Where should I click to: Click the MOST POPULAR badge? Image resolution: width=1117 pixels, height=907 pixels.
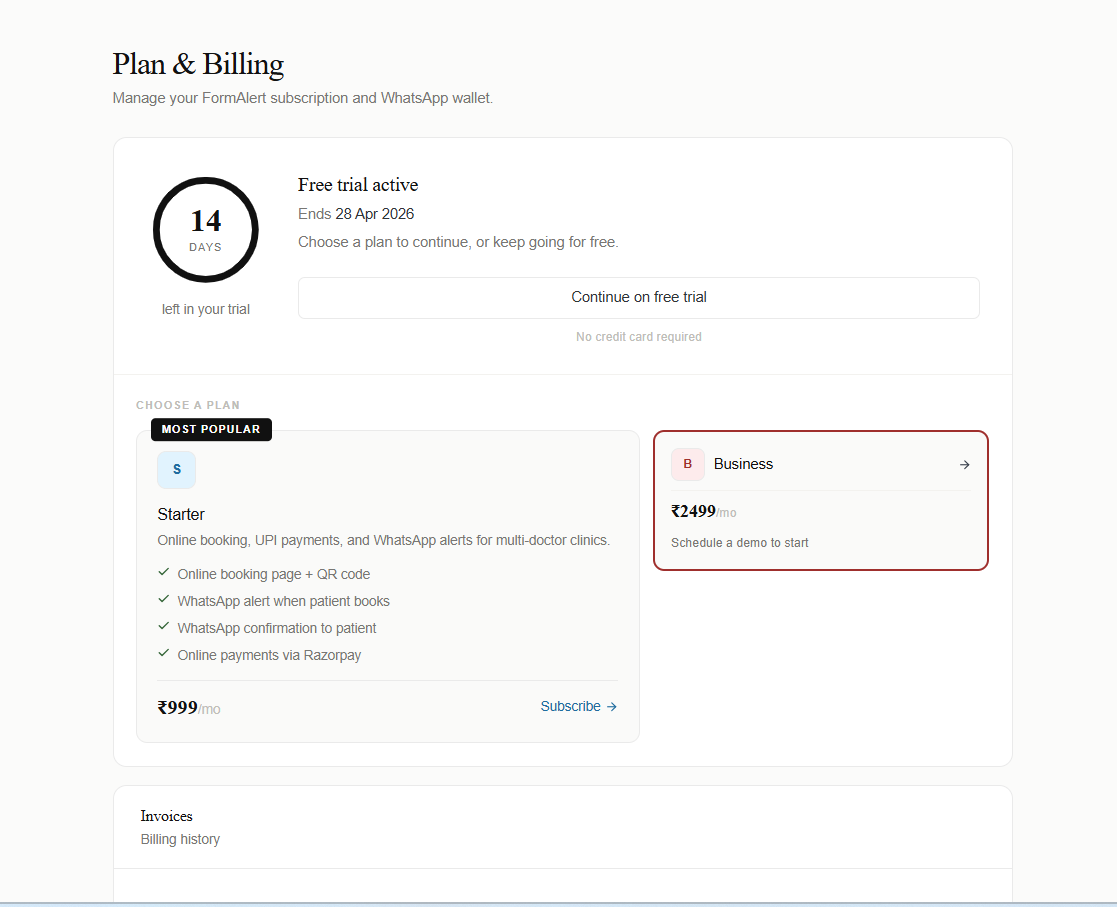click(x=211, y=429)
